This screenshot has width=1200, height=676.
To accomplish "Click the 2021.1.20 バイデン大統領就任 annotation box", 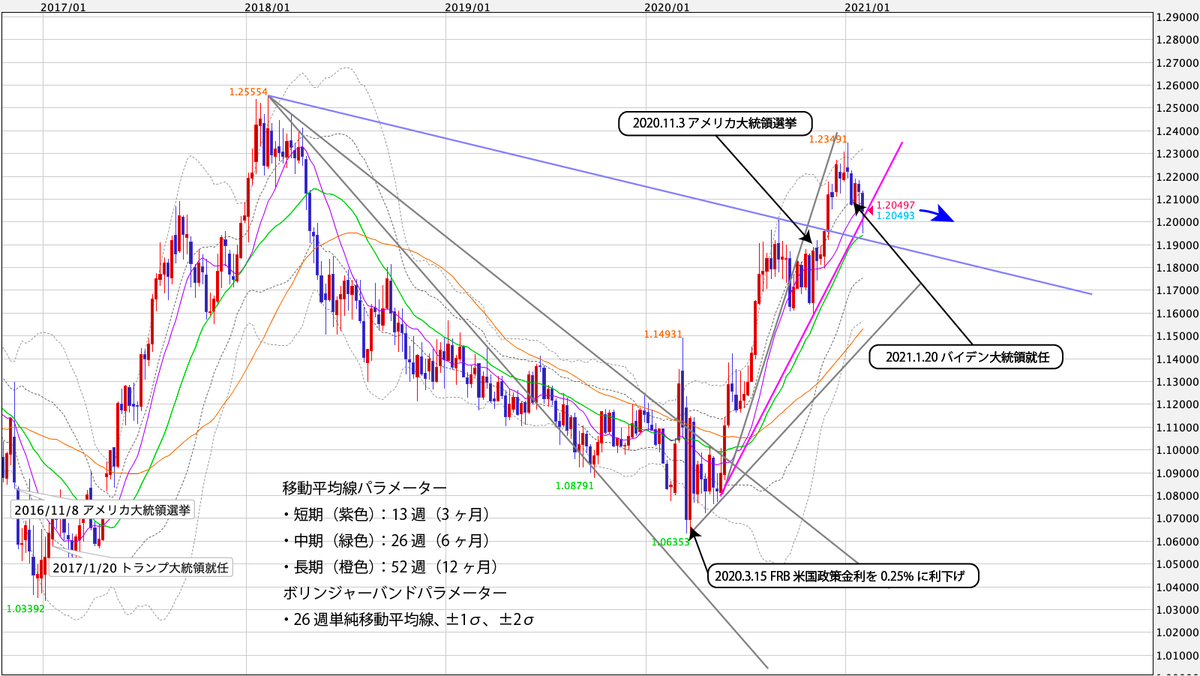I will click(965, 355).
